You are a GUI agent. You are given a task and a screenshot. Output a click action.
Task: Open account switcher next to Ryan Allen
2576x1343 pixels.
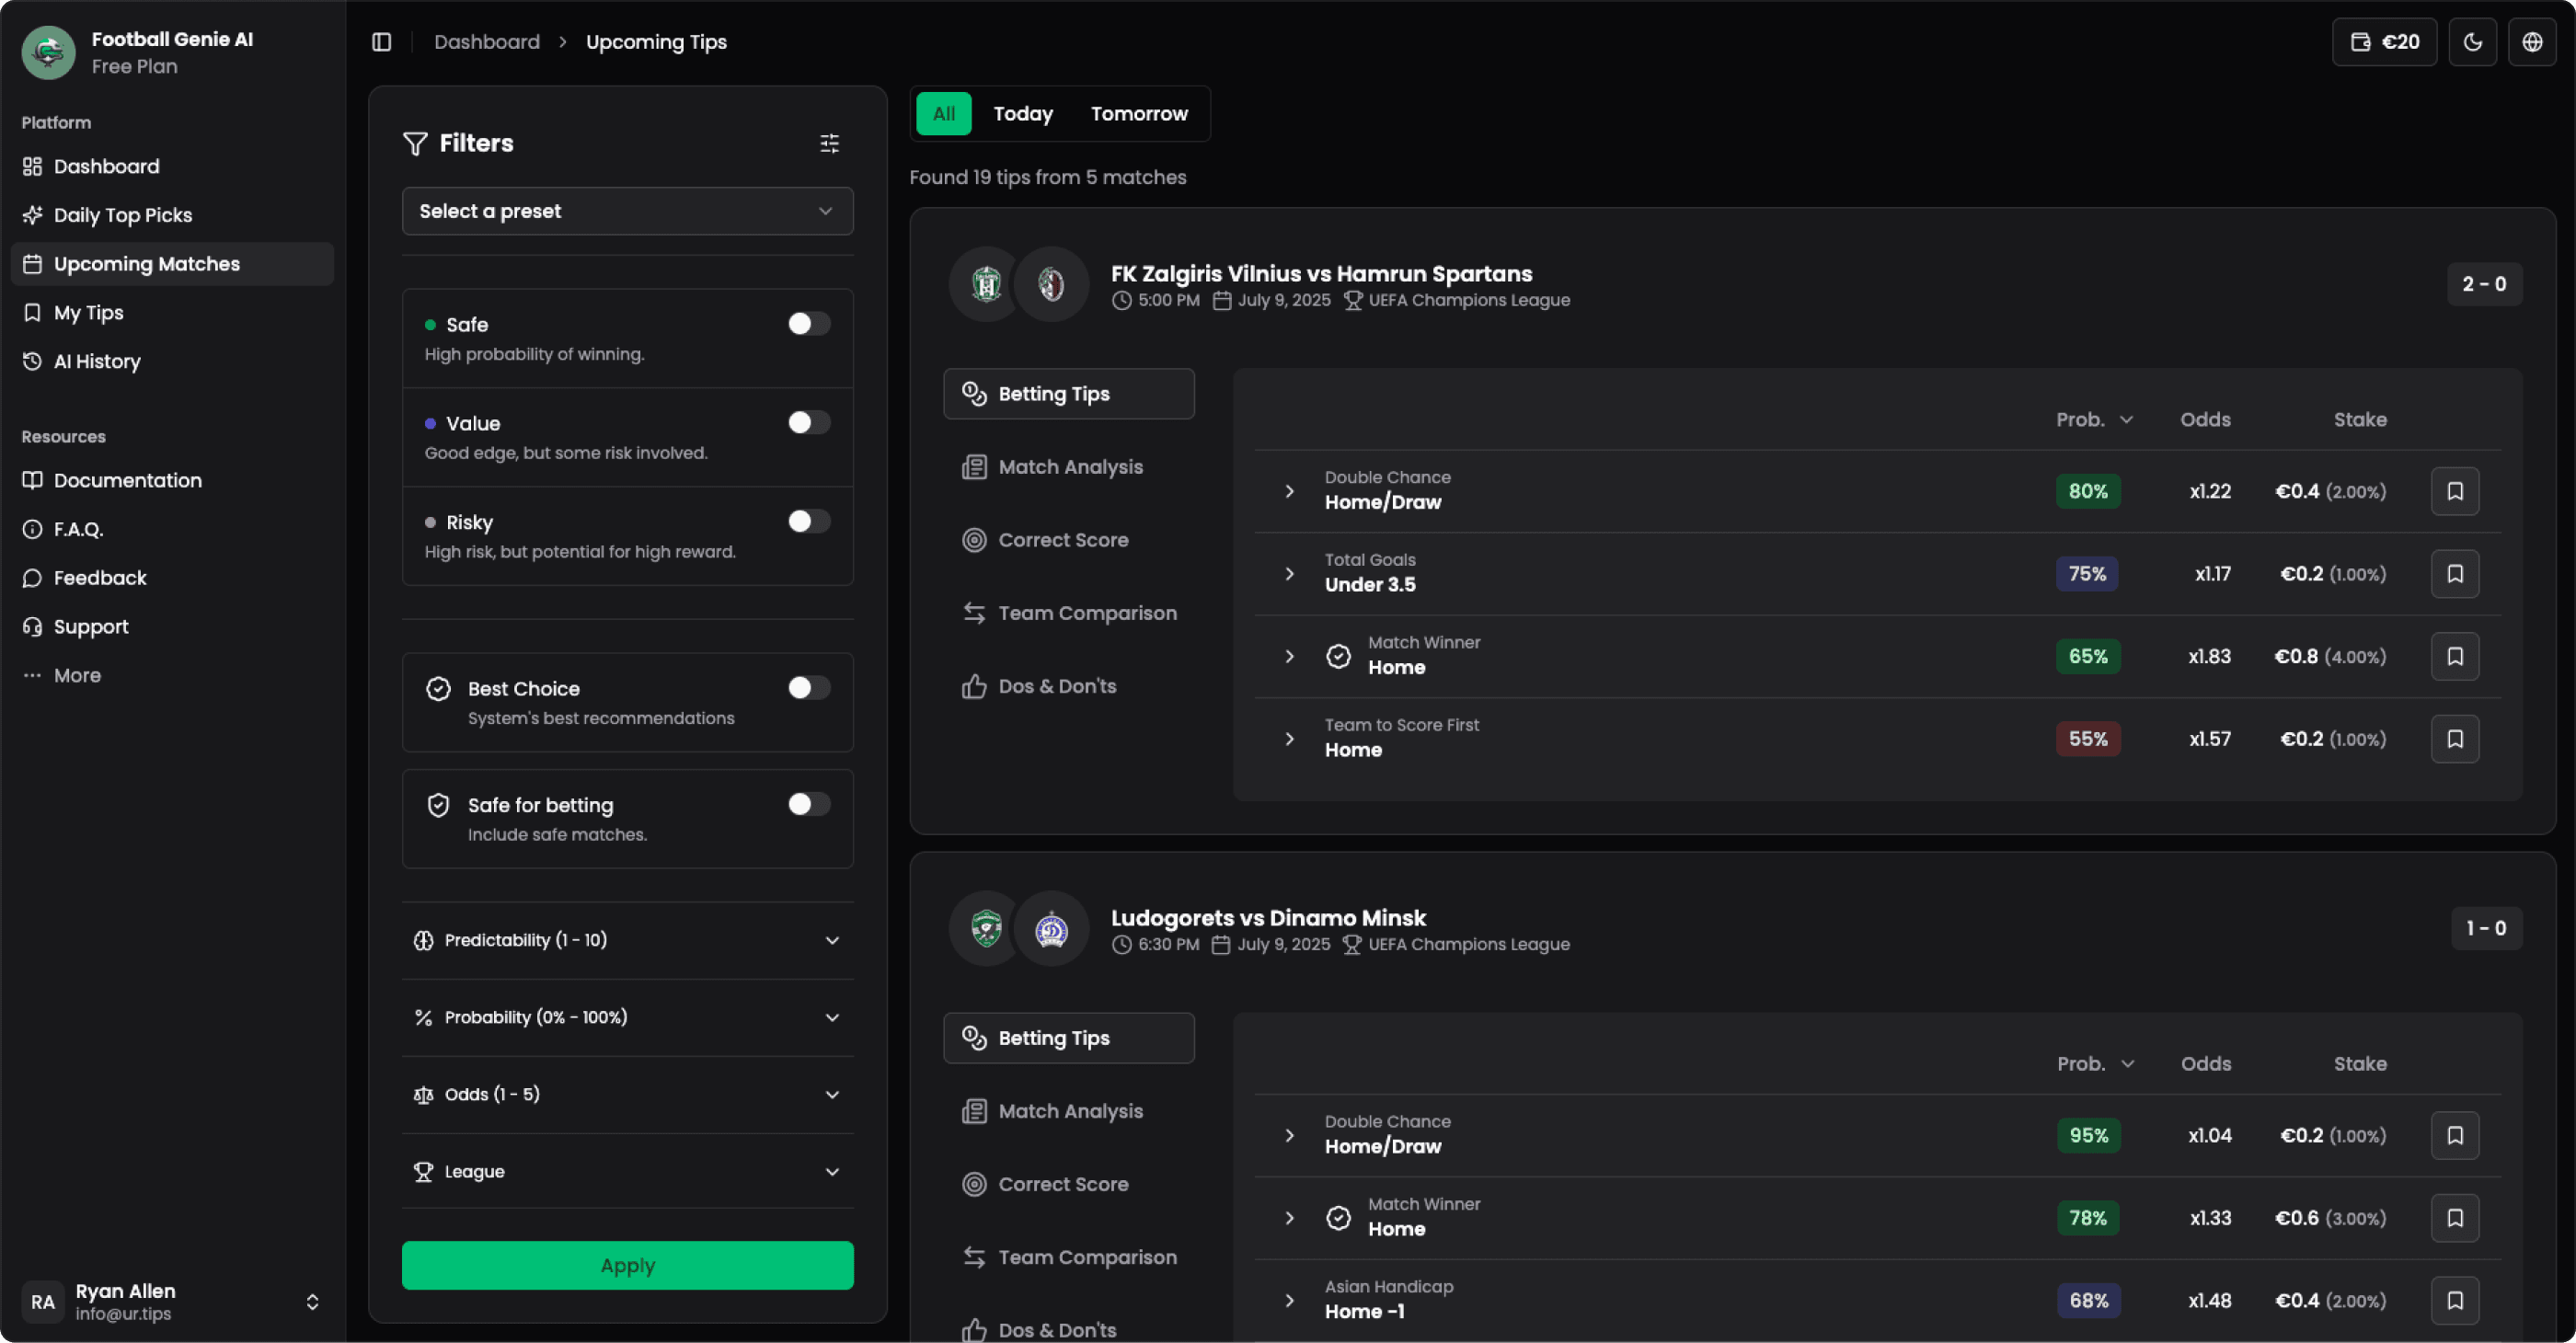click(x=312, y=1302)
